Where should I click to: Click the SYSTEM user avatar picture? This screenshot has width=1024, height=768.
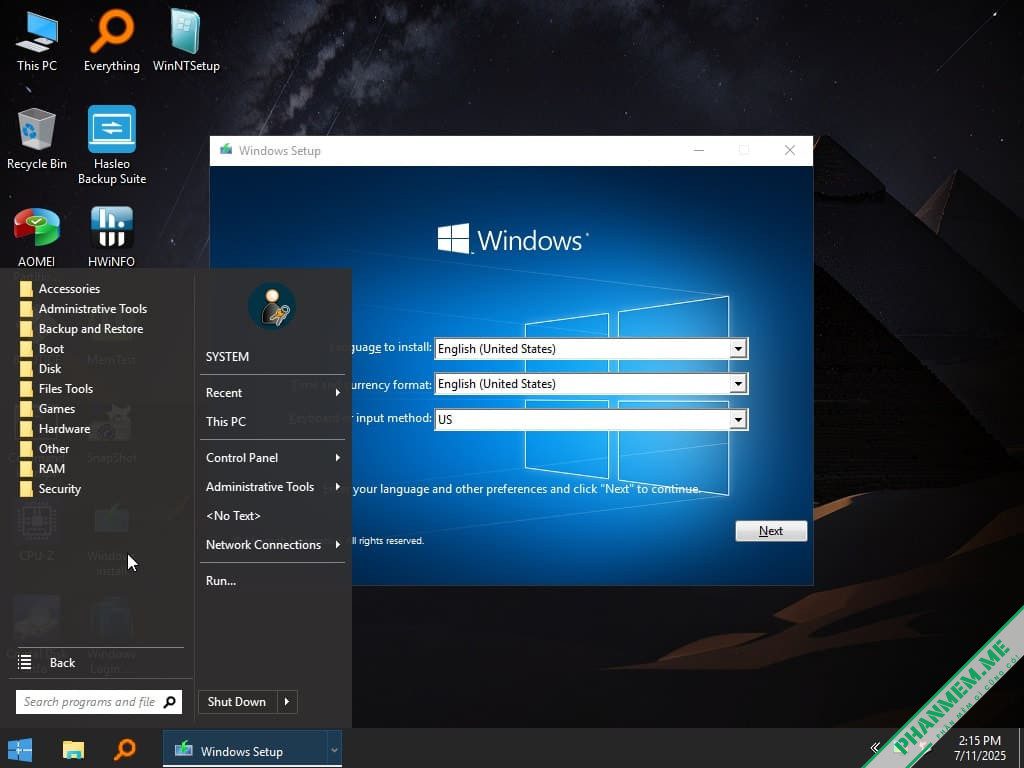[x=272, y=306]
